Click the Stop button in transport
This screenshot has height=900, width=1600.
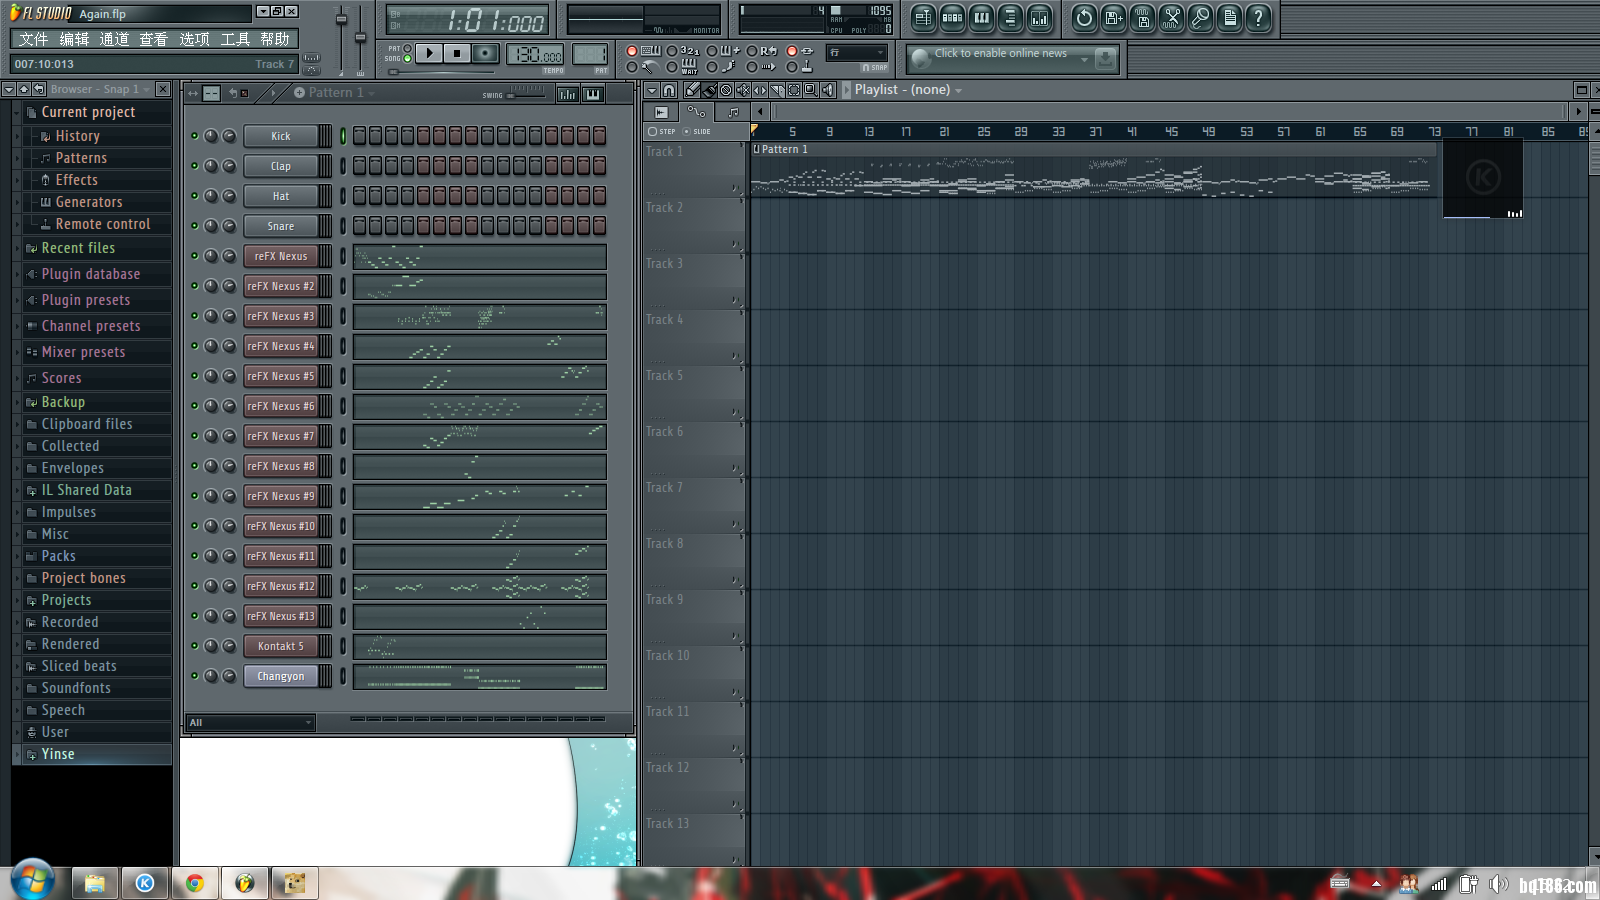(x=457, y=53)
